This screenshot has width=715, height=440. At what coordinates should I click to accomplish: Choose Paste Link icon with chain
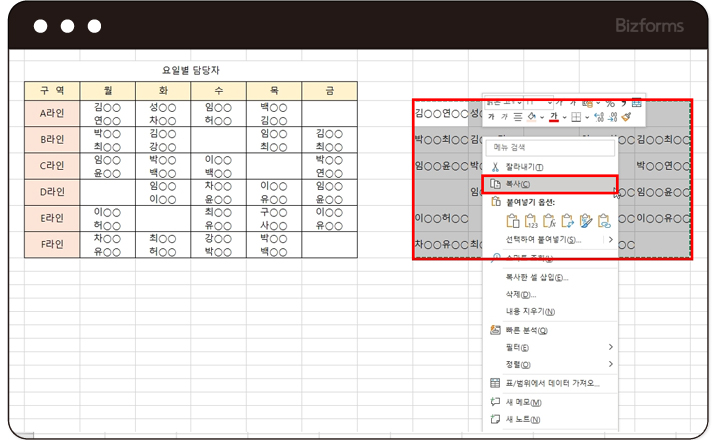point(604,221)
